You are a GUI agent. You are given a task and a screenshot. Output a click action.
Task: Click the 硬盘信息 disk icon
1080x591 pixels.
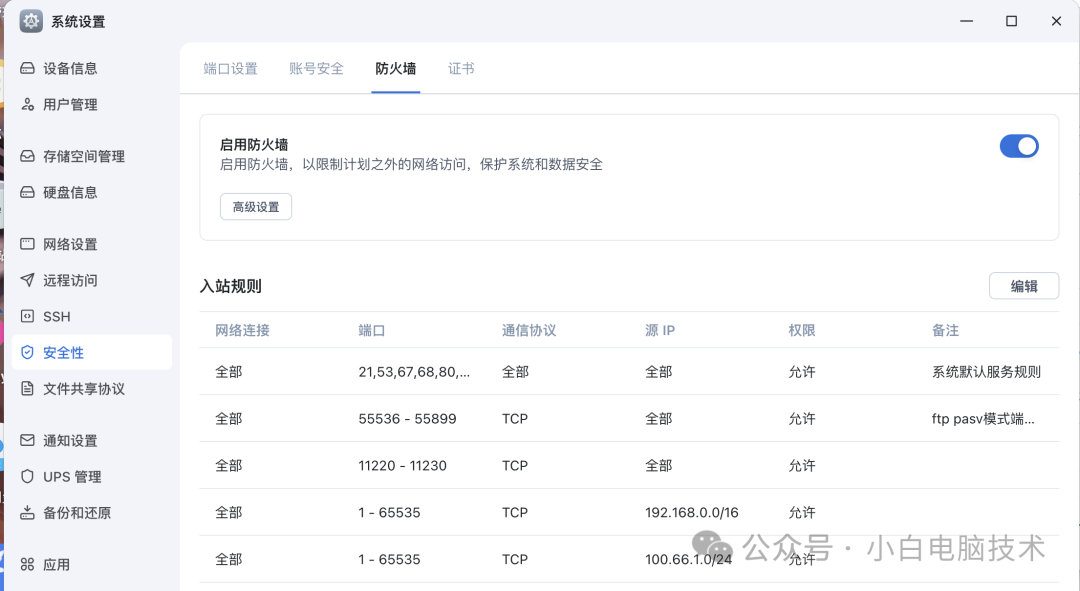(x=28, y=192)
